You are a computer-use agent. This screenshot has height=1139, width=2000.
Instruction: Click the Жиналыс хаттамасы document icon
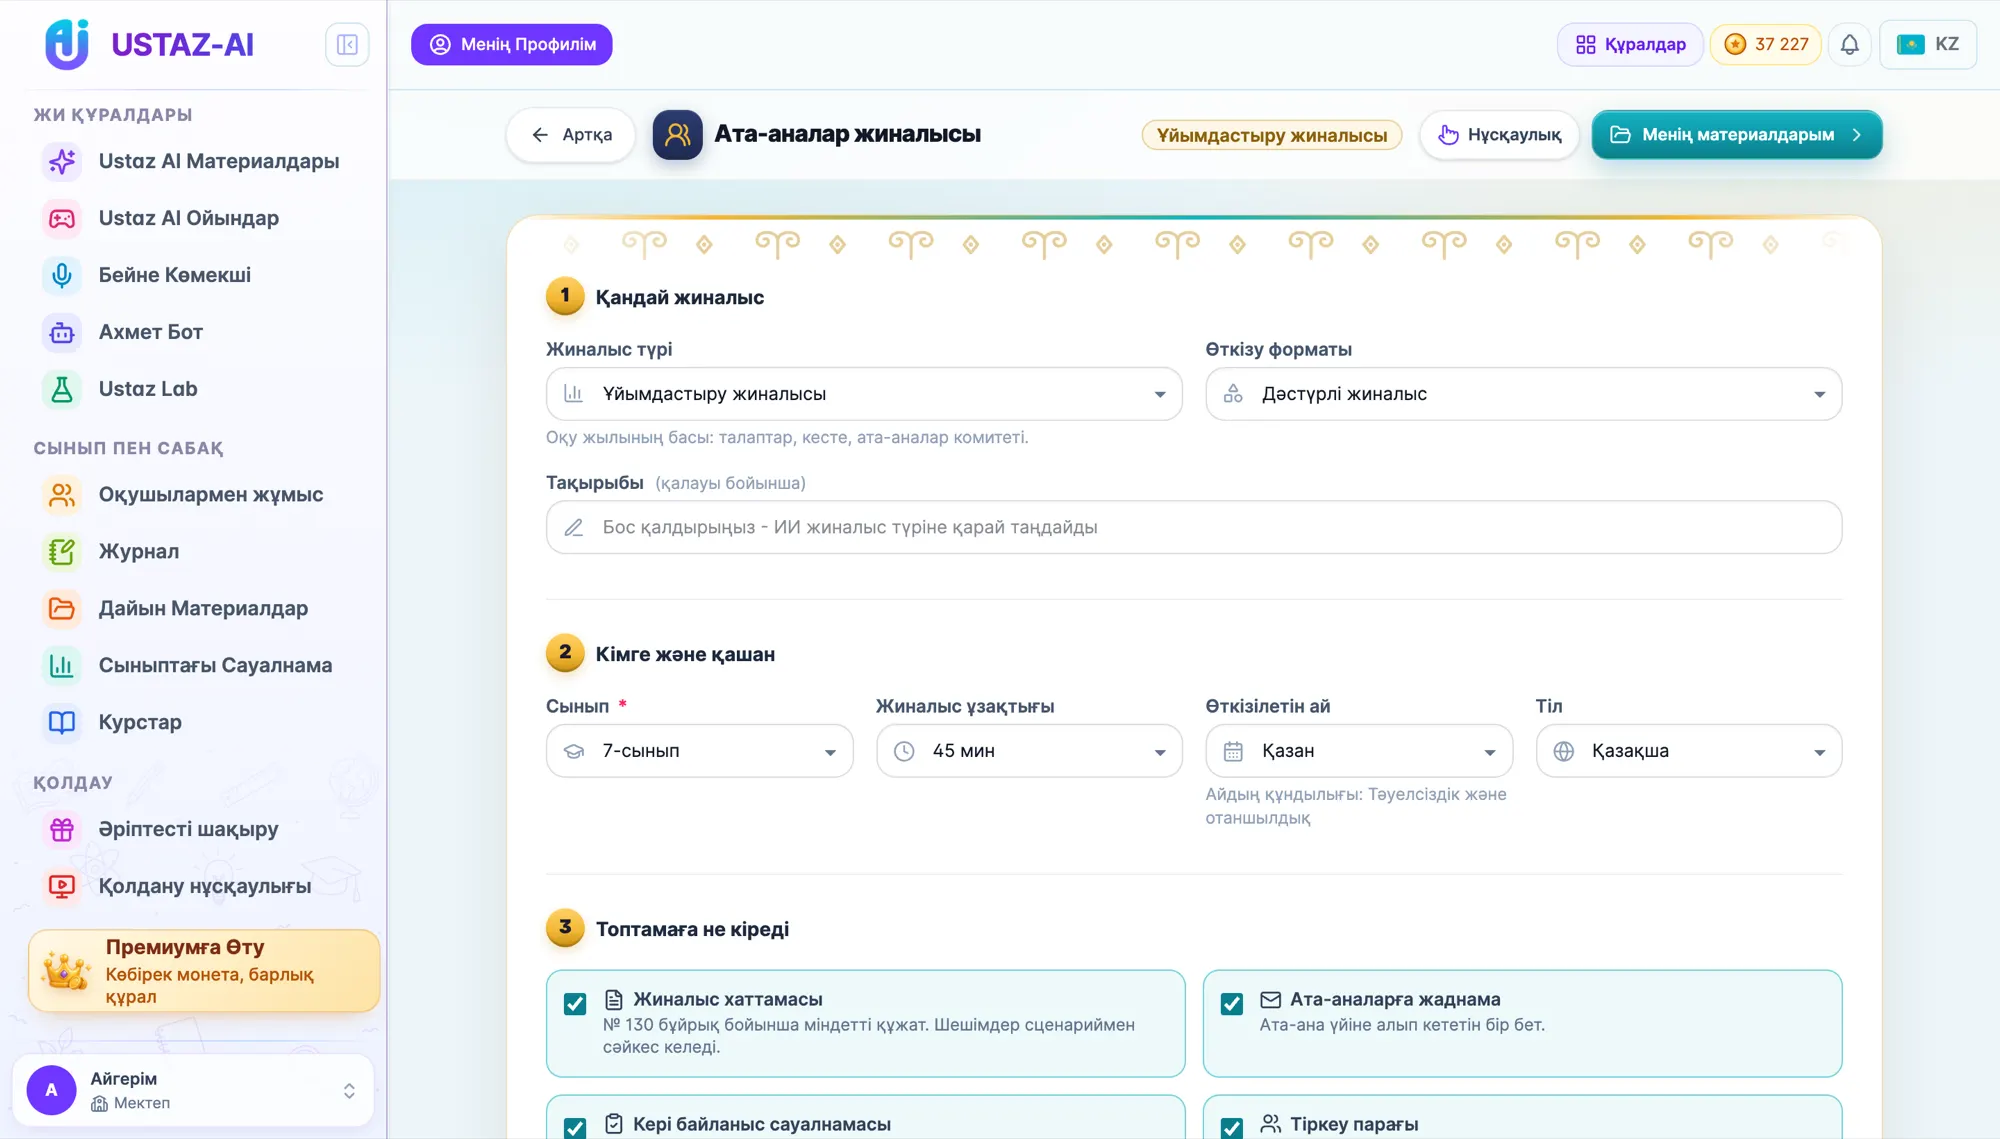[614, 999]
